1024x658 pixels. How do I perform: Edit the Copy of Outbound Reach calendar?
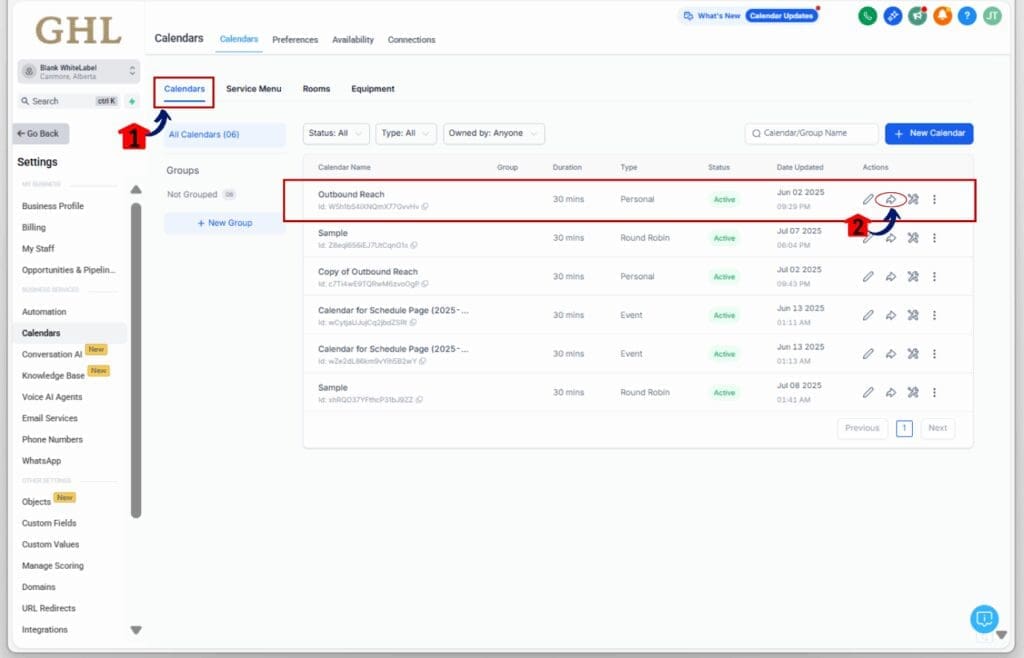pyautogui.click(x=868, y=277)
